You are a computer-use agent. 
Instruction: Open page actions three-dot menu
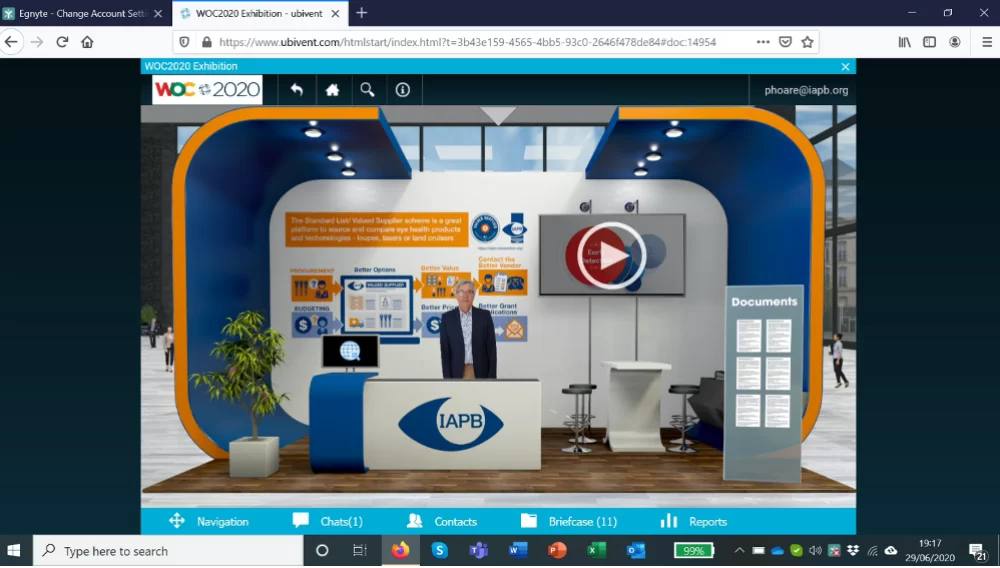pos(763,42)
